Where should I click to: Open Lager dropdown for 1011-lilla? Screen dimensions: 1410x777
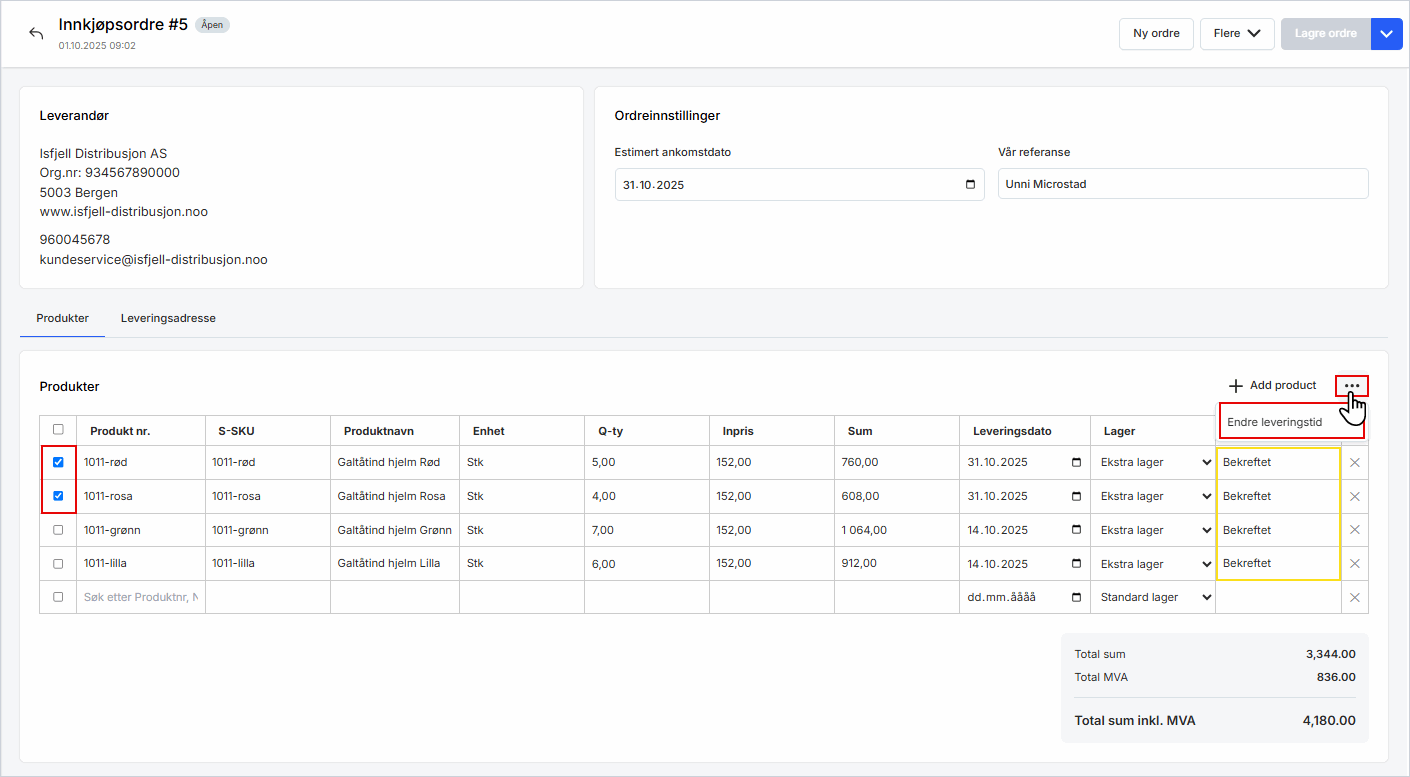point(1155,564)
